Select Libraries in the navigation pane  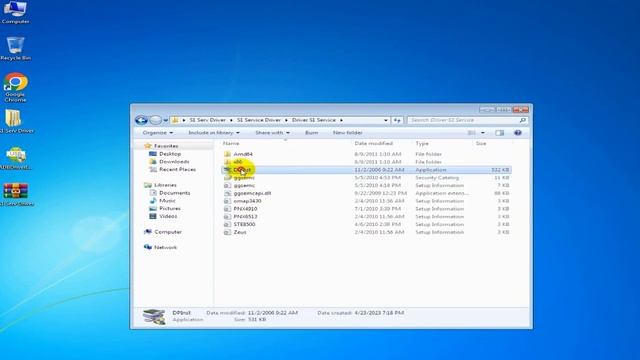point(165,185)
